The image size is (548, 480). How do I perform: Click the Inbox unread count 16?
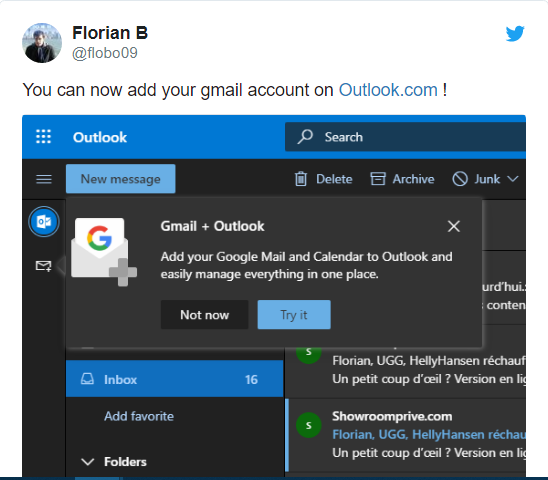251,380
